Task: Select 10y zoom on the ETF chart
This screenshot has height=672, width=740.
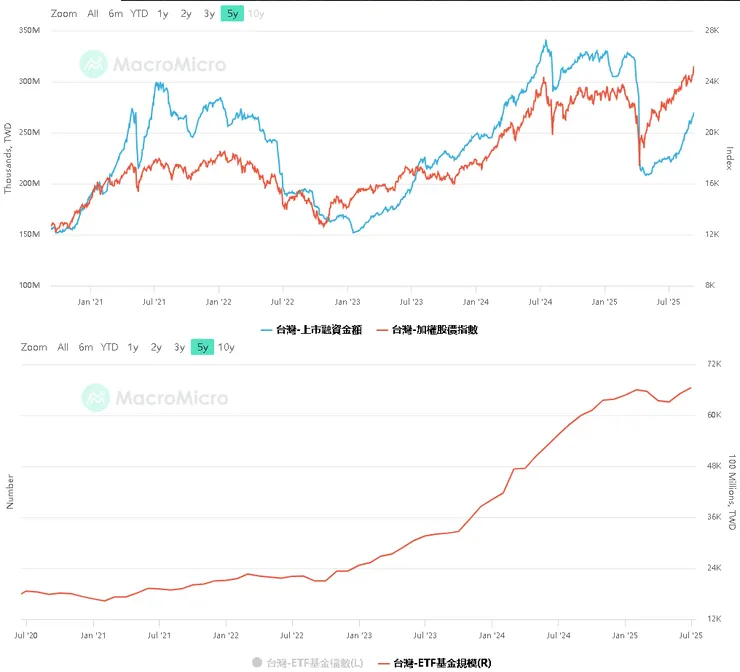Action: 227,347
